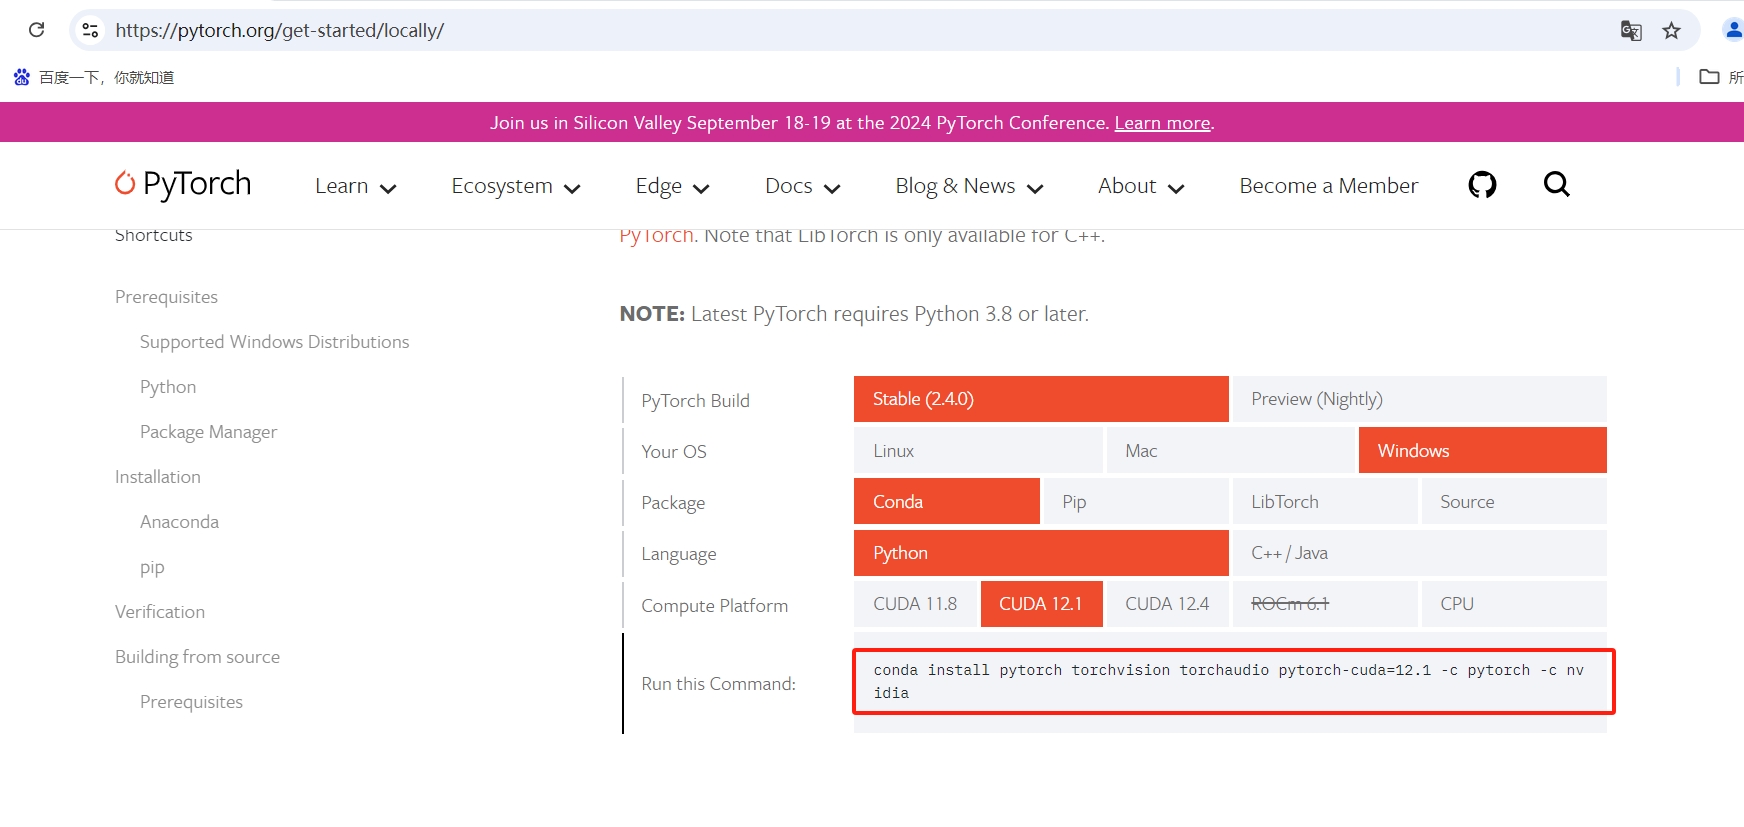
Task: Choose Linux as your OS
Action: 978,450
